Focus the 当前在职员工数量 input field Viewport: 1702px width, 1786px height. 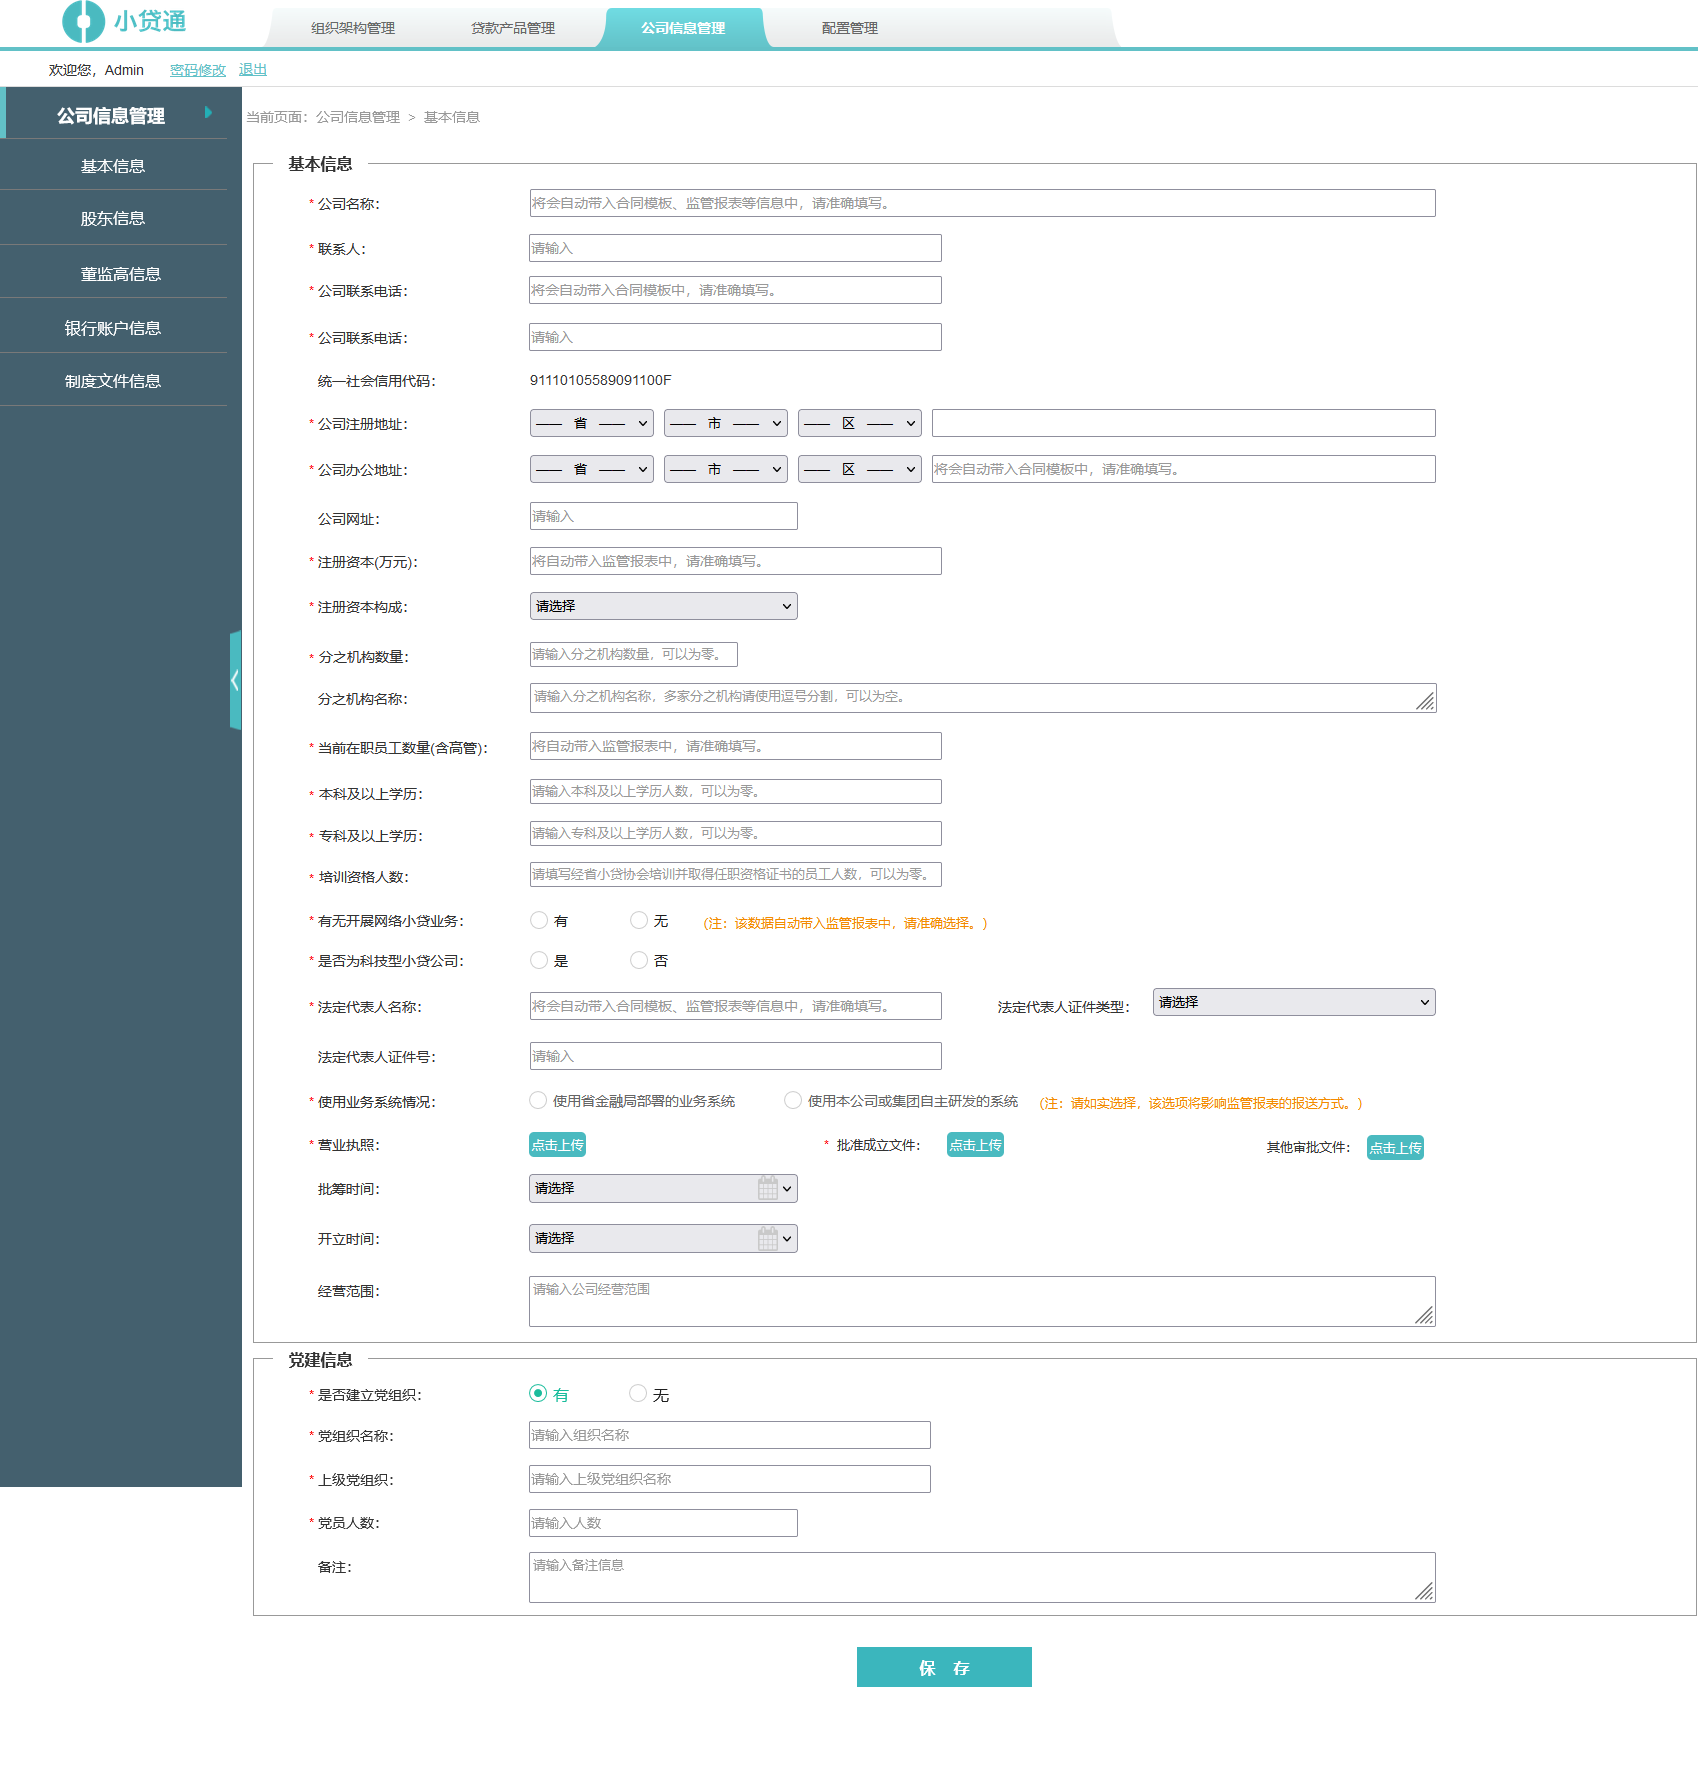pos(735,746)
